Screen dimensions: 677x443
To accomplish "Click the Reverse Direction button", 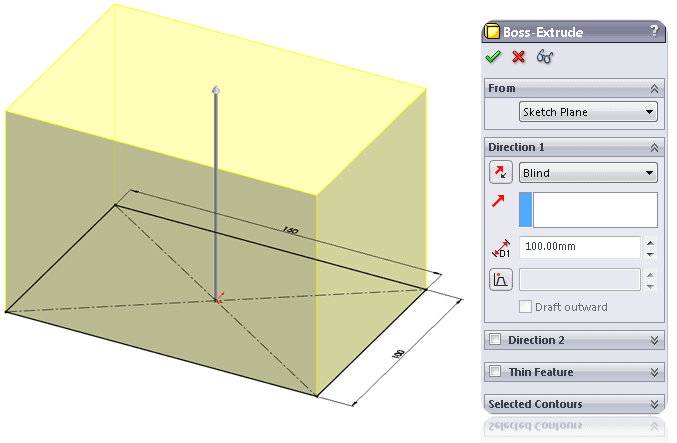I will 501,172.
